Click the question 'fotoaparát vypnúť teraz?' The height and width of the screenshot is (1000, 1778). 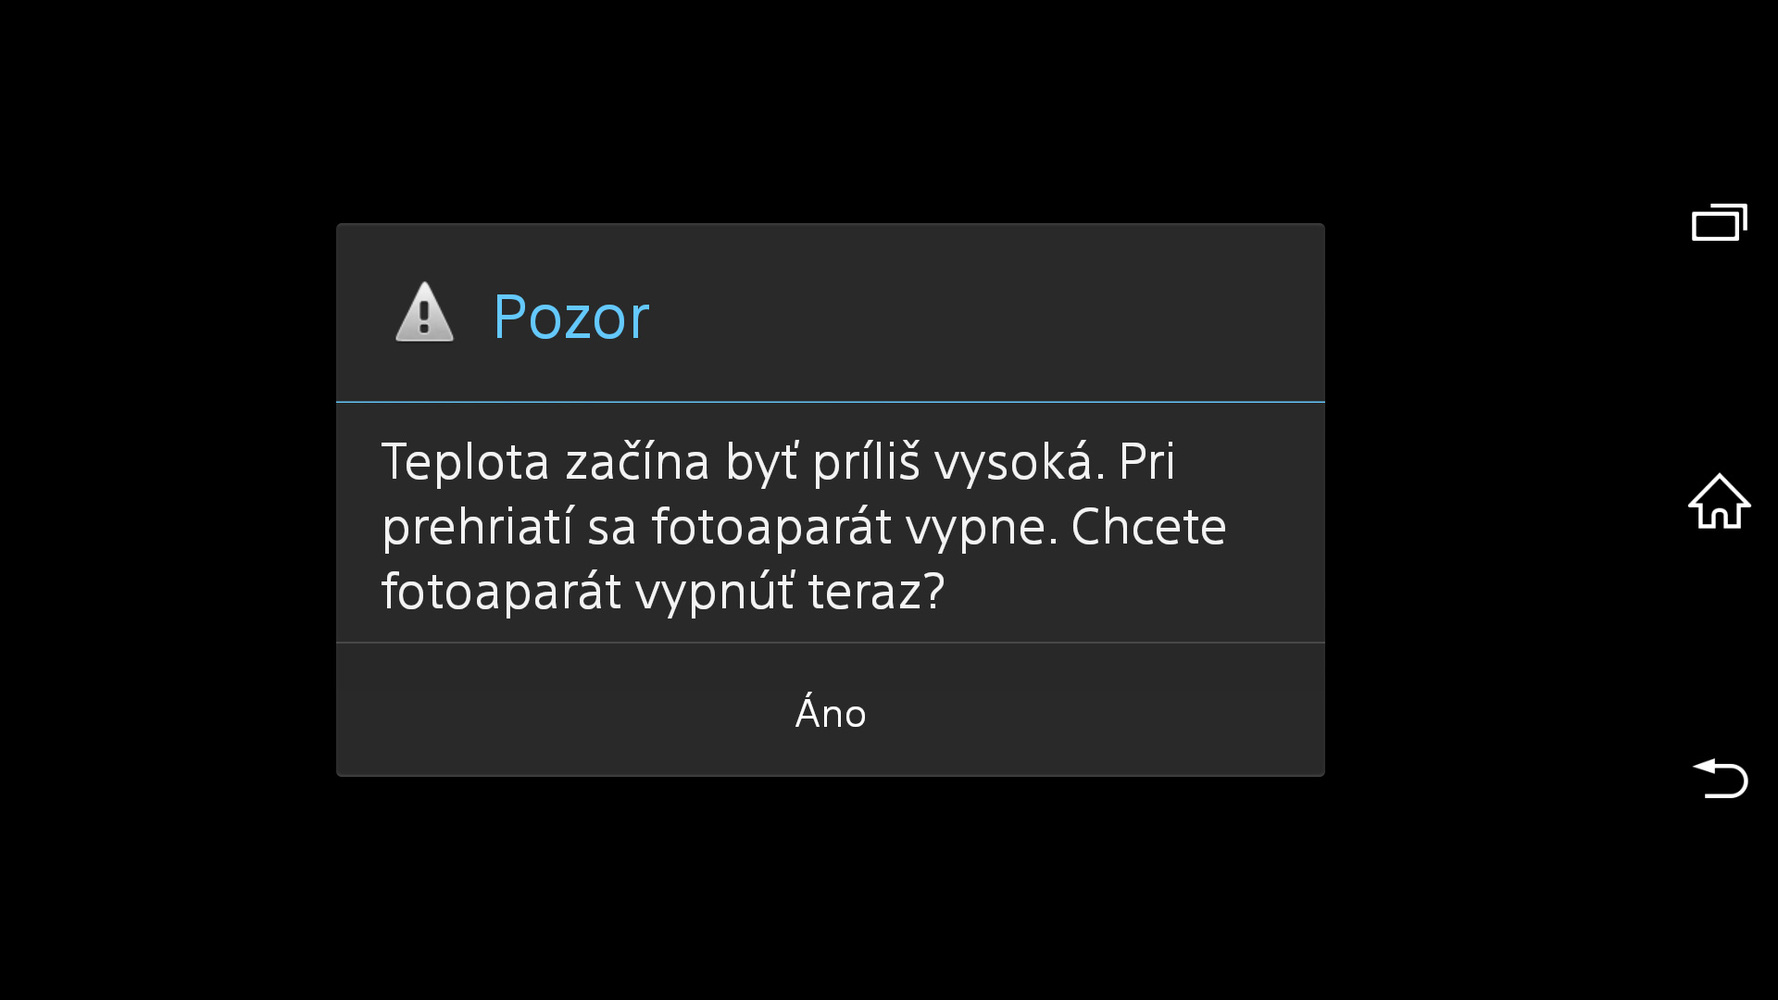[x=663, y=591]
